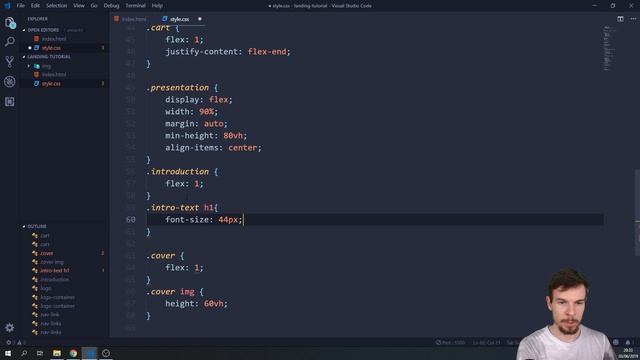Open the Extensions view in activity bar
This screenshot has width=640, height=360.
click(x=10, y=102)
